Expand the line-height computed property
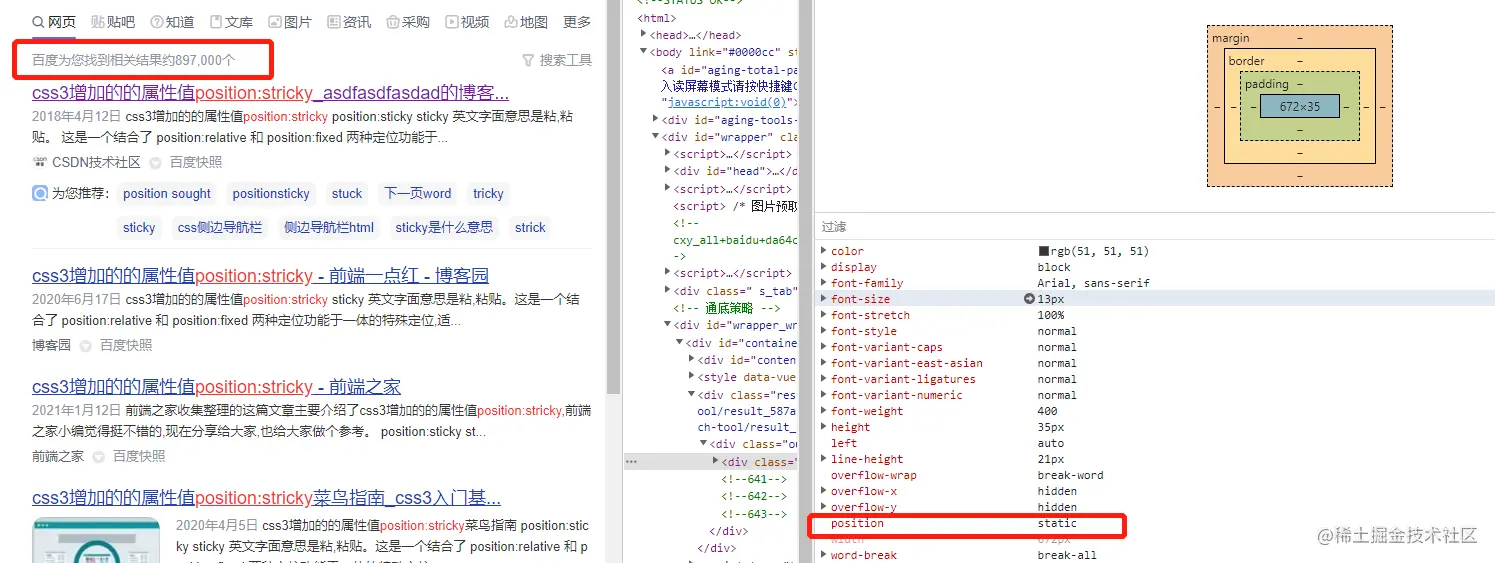1495x563 pixels. point(824,459)
